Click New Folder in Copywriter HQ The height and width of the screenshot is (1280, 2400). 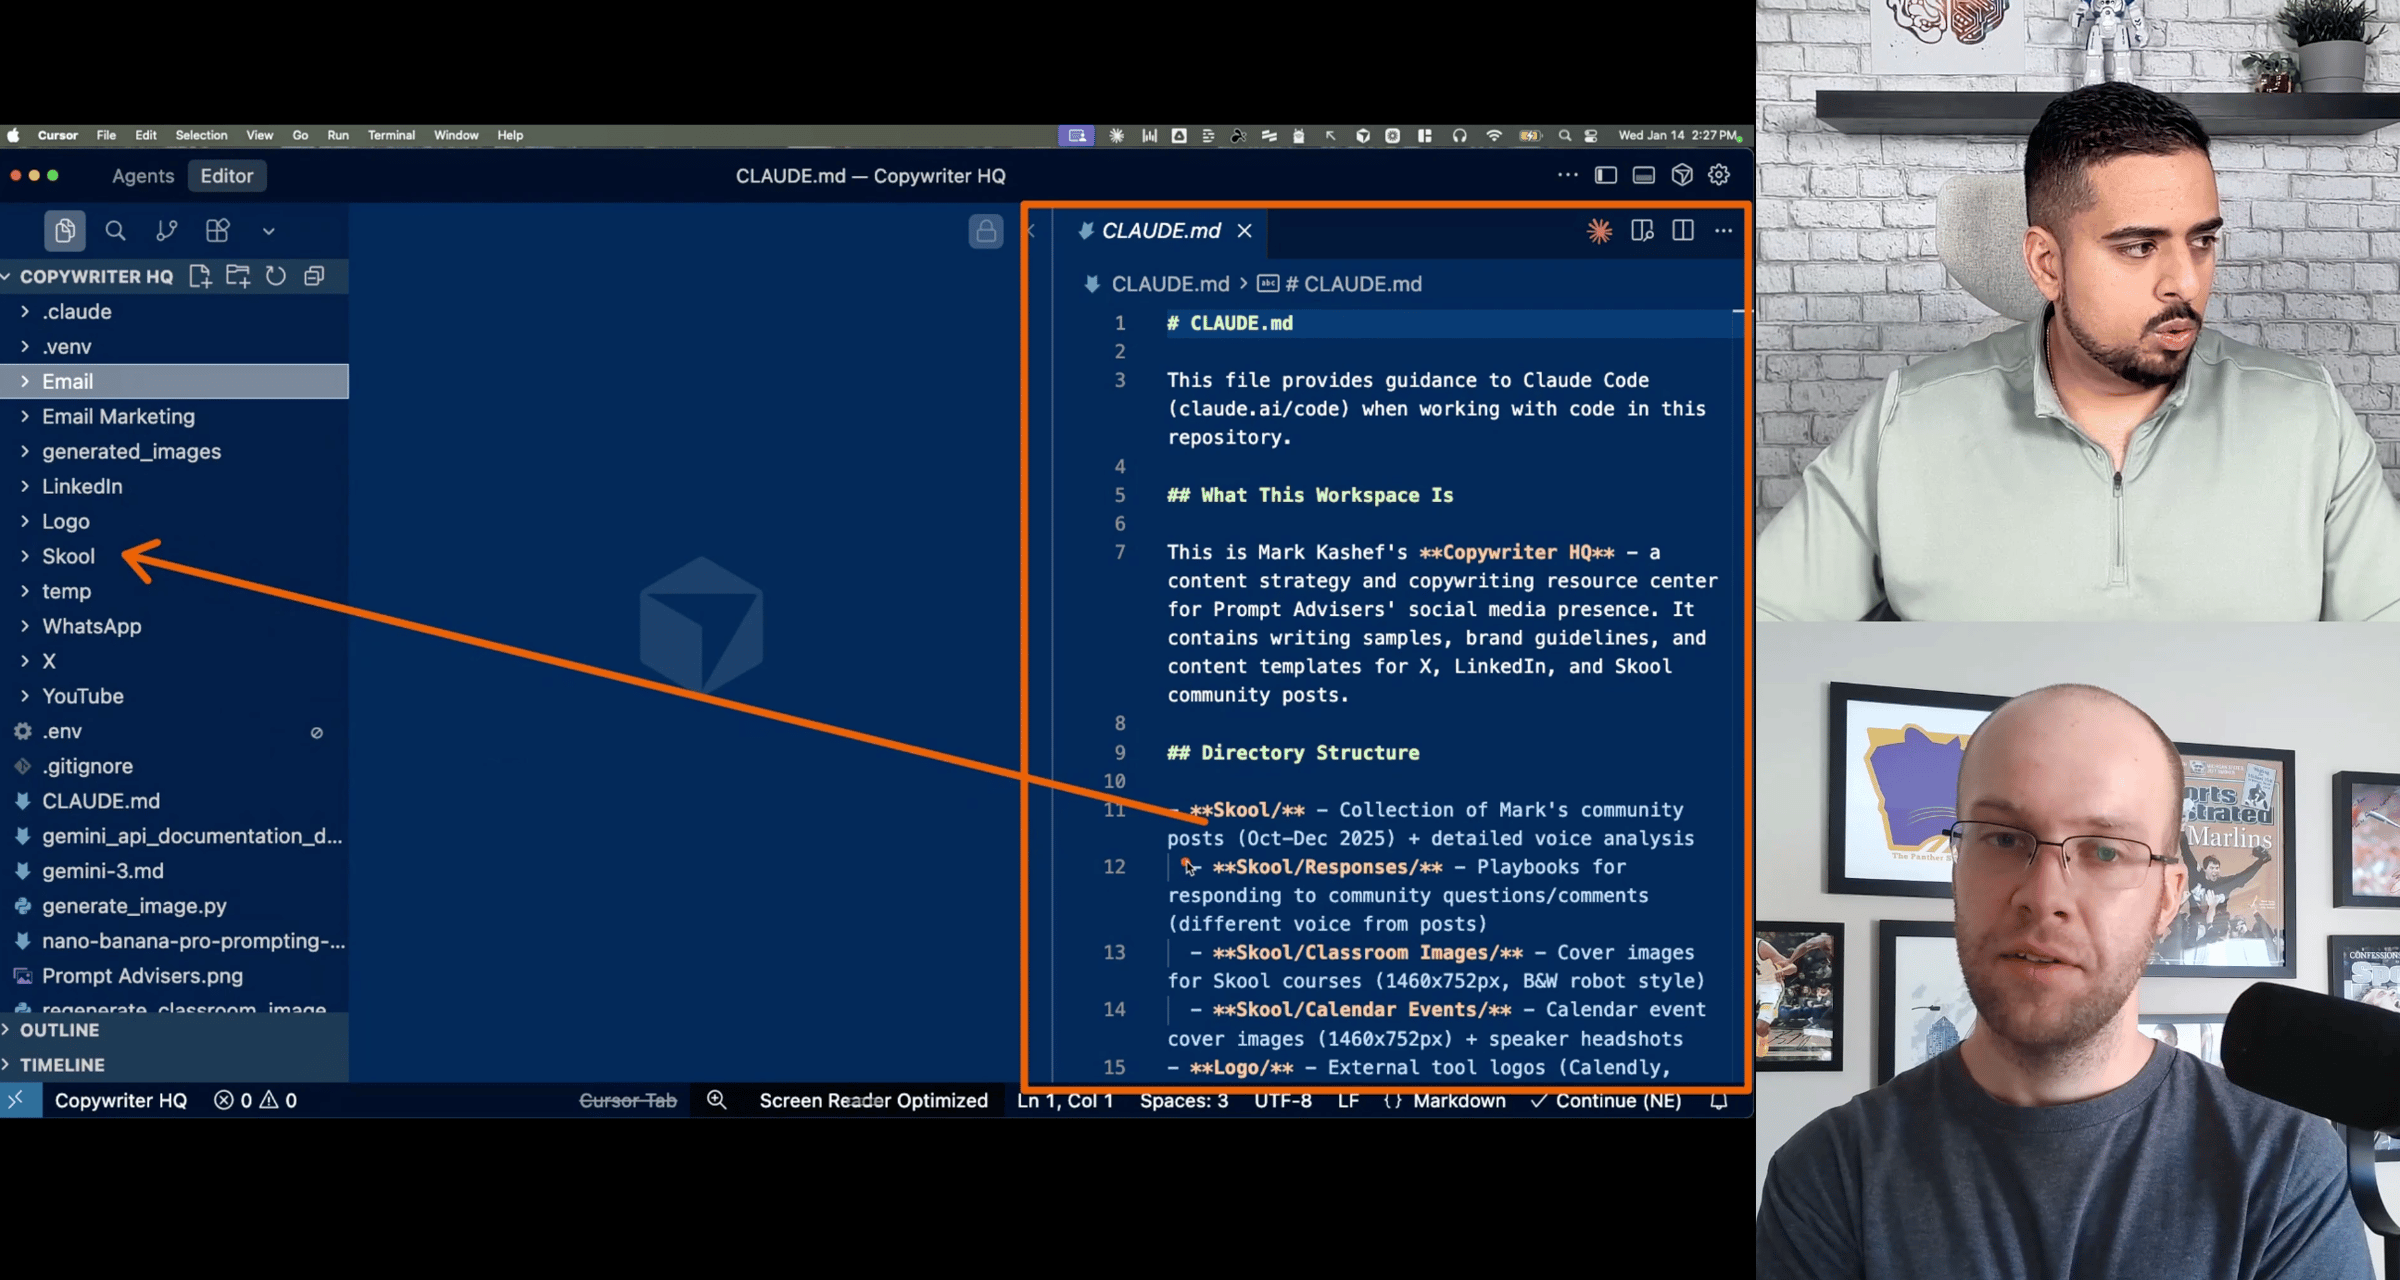(238, 276)
